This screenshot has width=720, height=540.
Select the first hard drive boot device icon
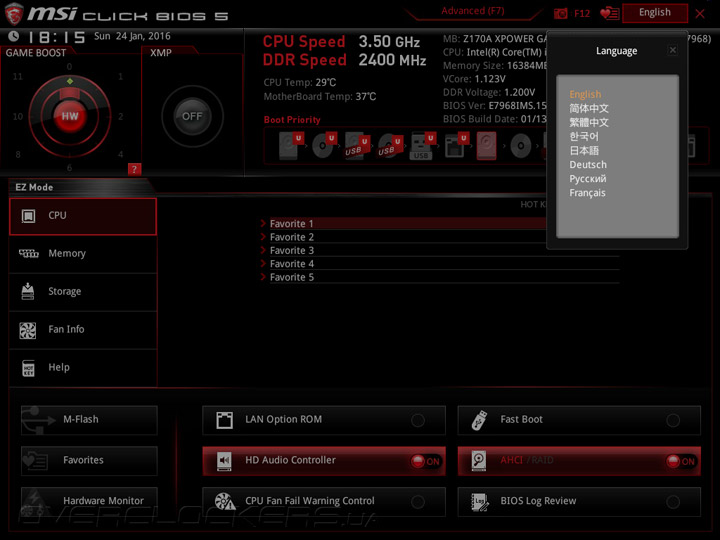(x=292, y=146)
